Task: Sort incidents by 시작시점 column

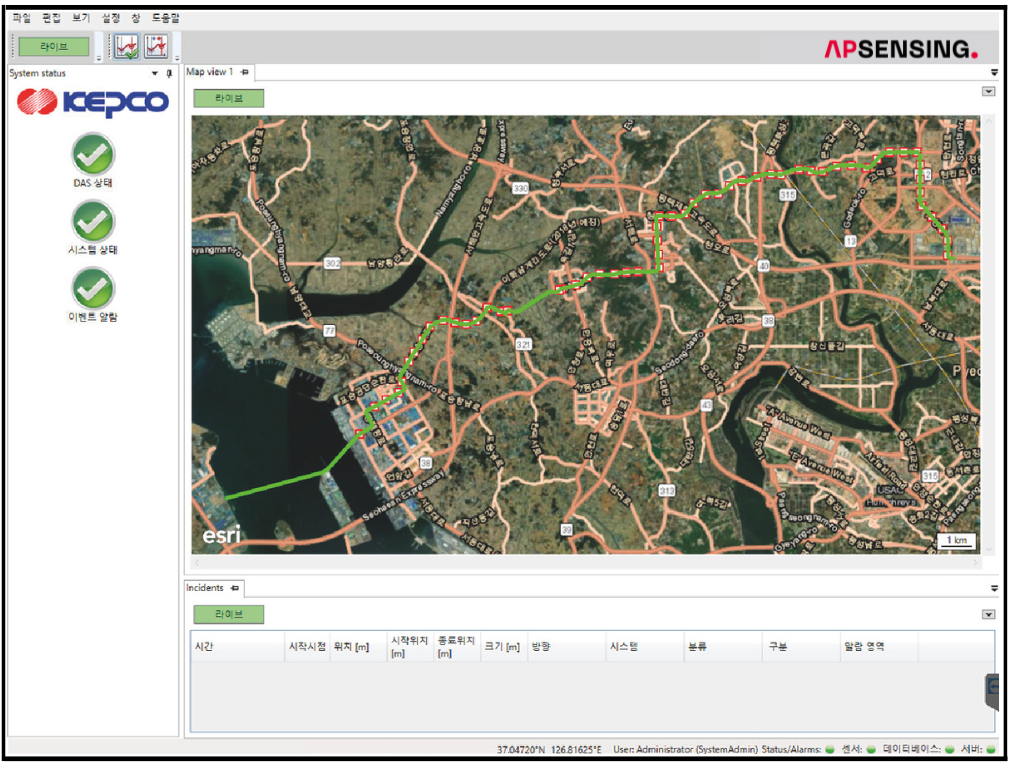Action: [307, 647]
